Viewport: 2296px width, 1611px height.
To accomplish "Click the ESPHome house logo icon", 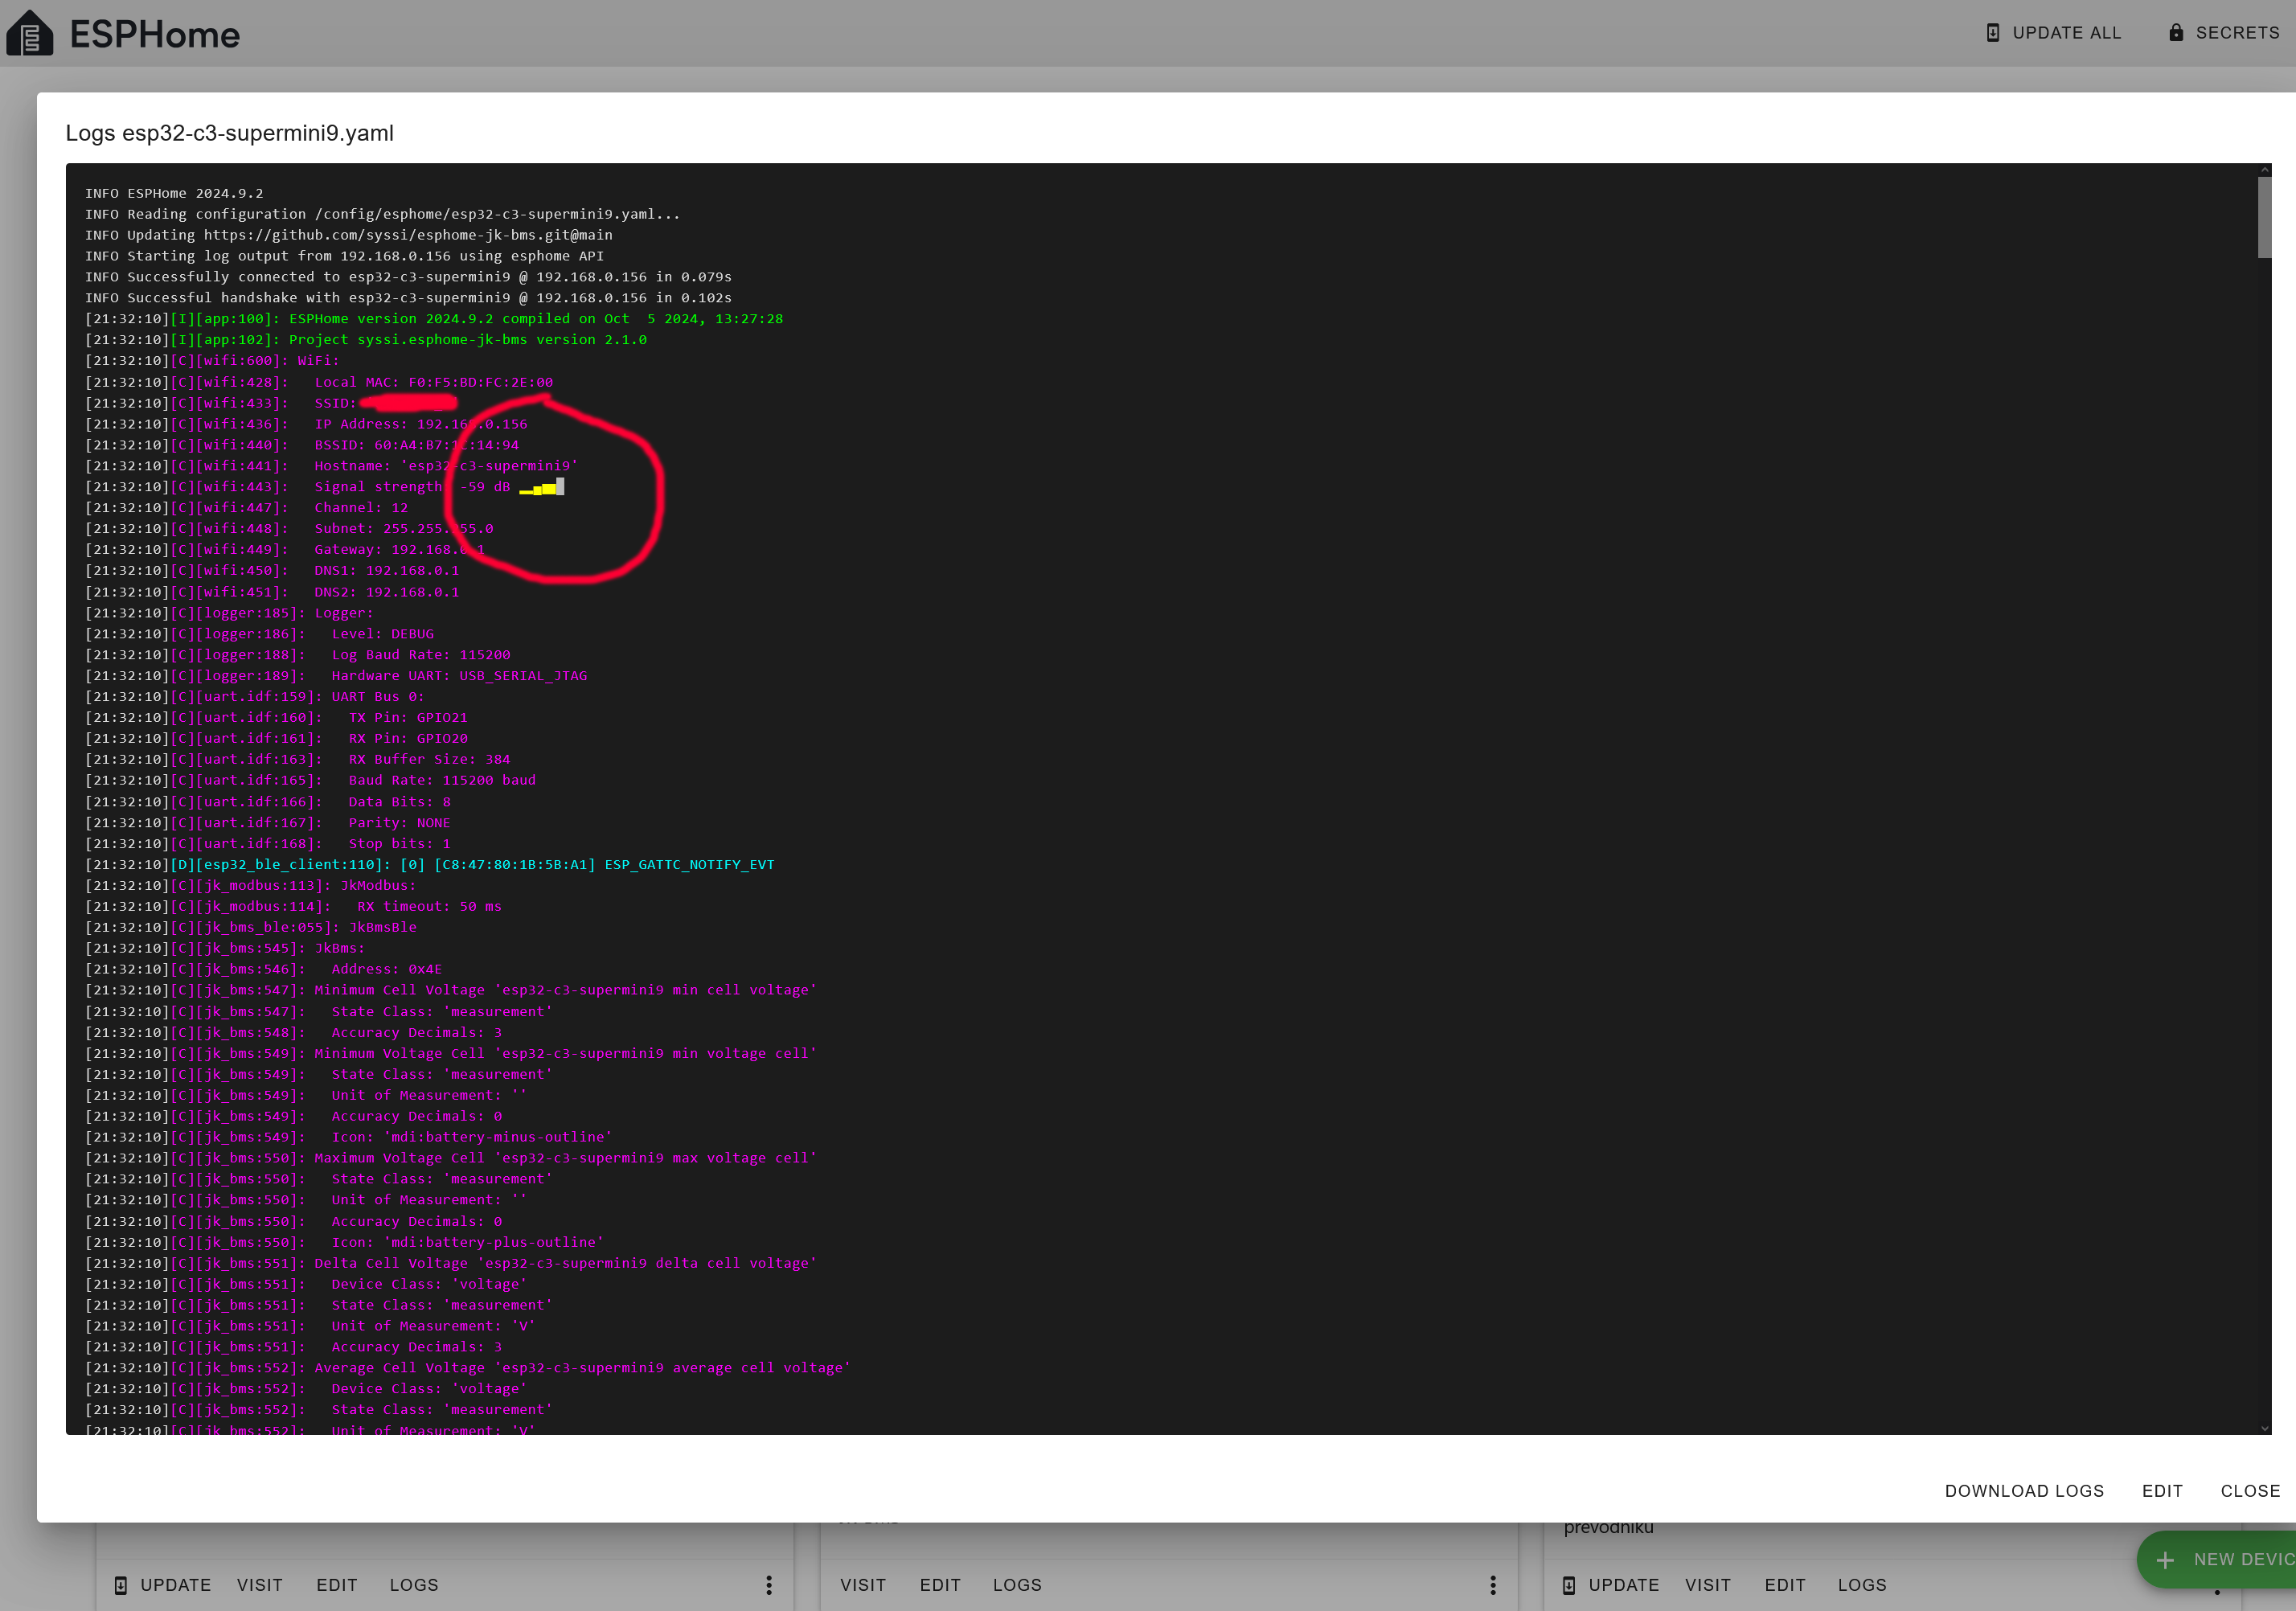I will (30, 34).
